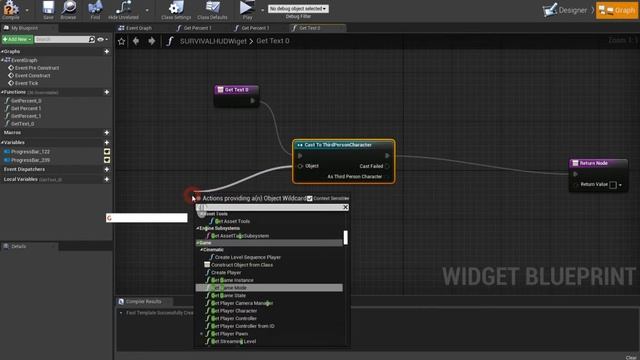The height and width of the screenshot is (360, 640).
Task: Go forward with the right arrow
Action: point(151,41)
